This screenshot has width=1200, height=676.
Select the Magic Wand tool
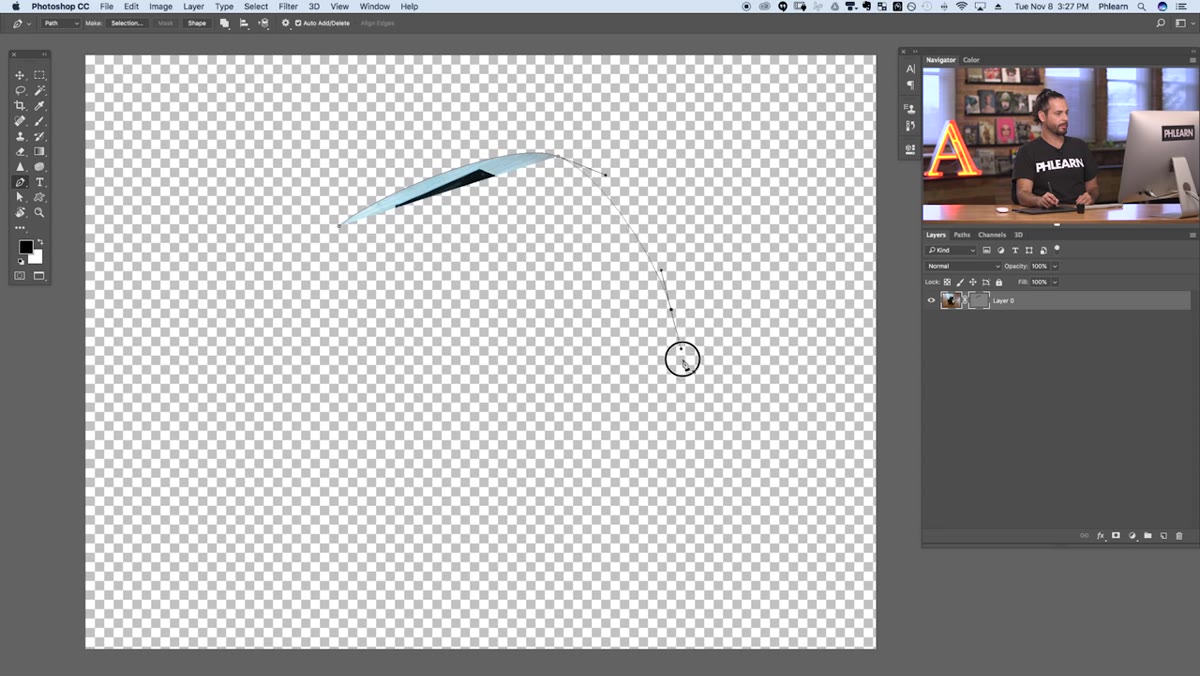[40, 90]
